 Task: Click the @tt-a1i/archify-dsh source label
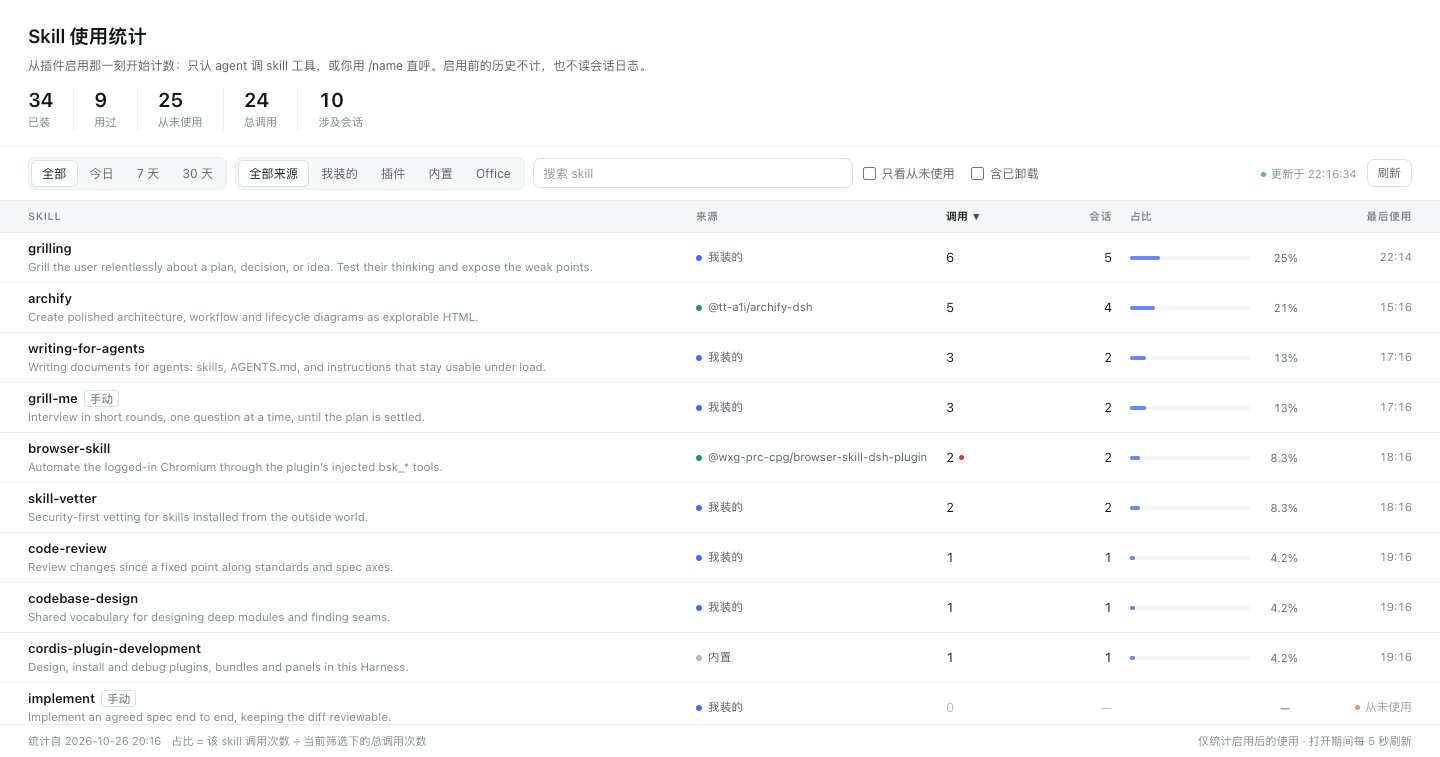tap(760, 307)
